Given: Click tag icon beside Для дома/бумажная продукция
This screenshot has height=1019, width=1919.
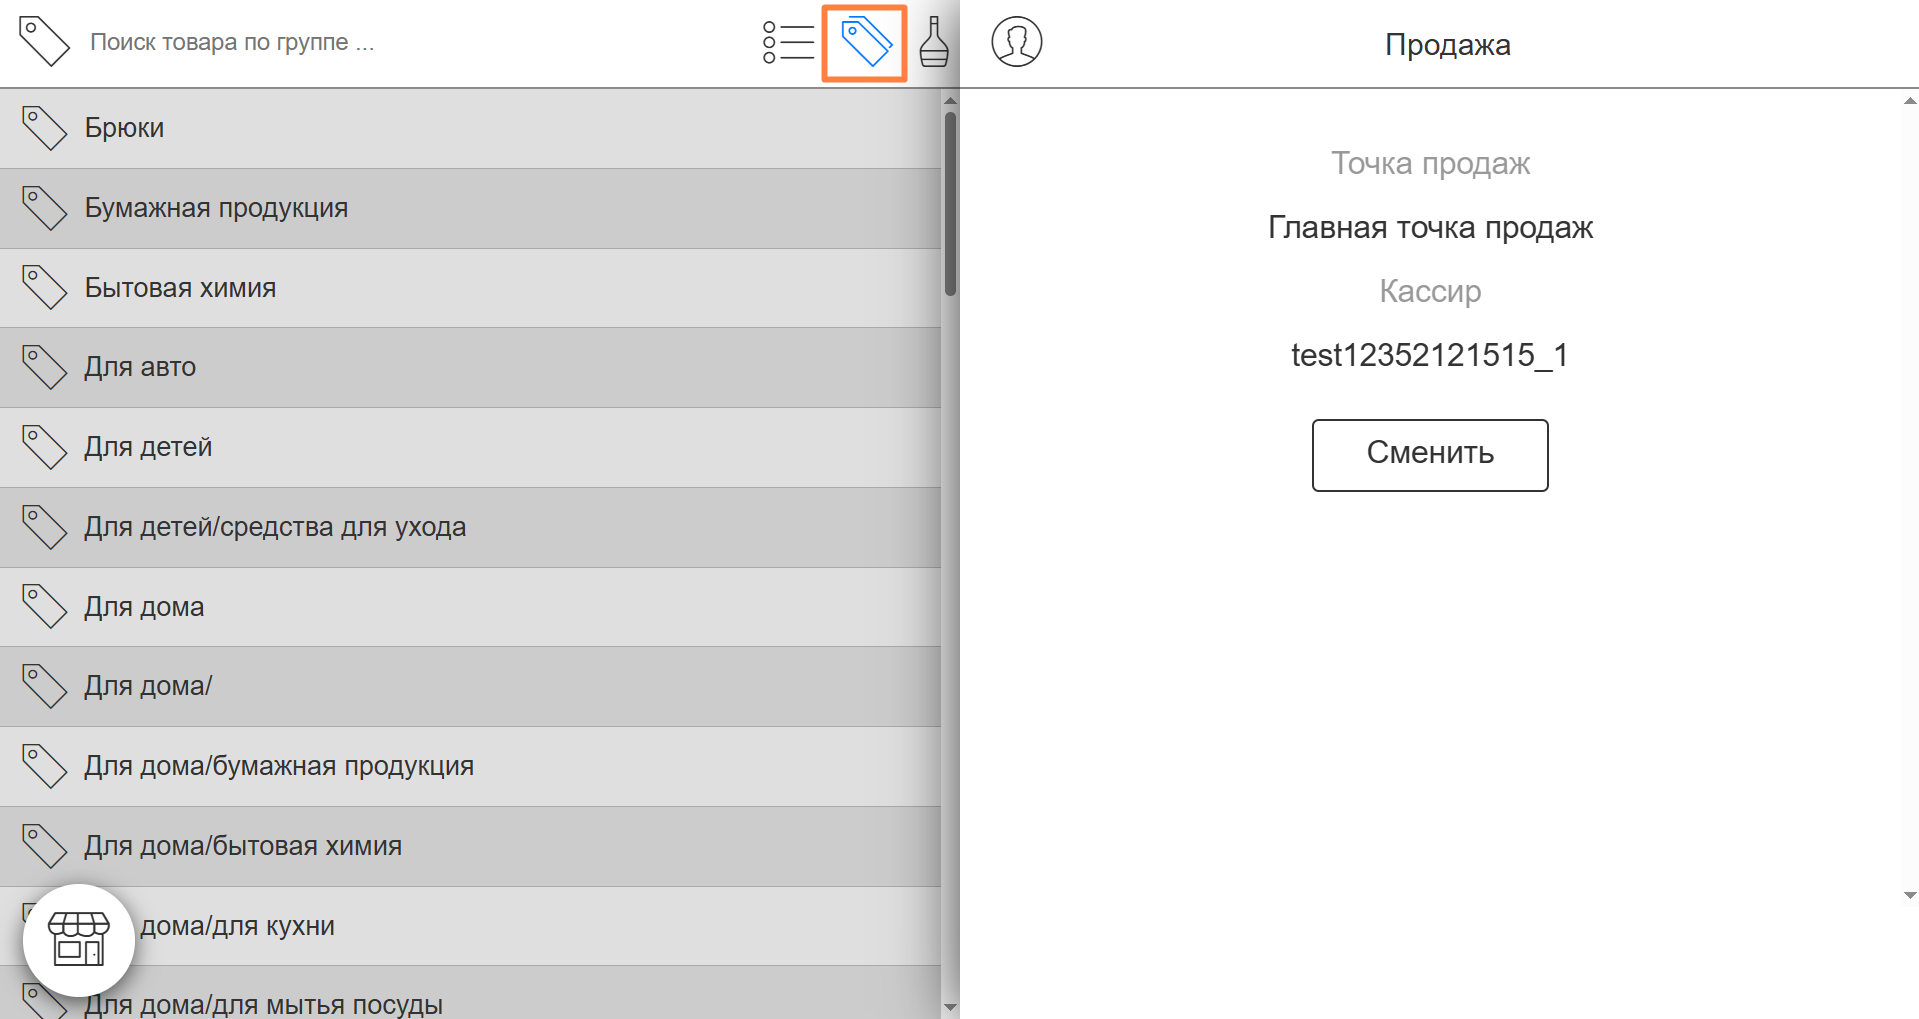Looking at the screenshot, I should pyautogui.click(x=44, y=766).
